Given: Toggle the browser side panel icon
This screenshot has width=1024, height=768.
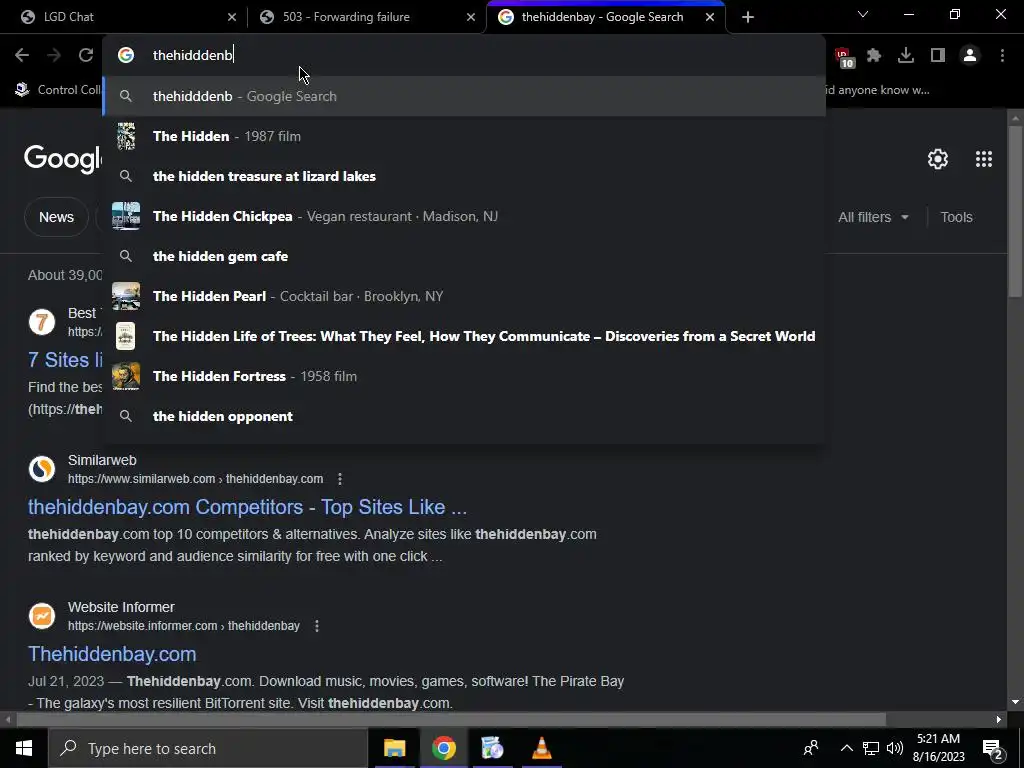Looking at the screenshot, I should pos(938,56).
